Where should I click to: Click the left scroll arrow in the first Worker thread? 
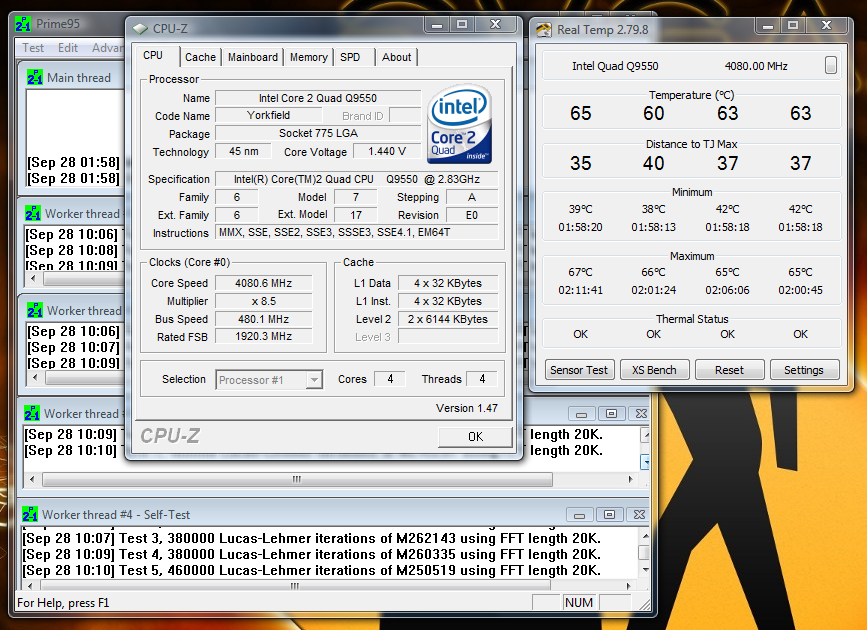tap(33, 279)
